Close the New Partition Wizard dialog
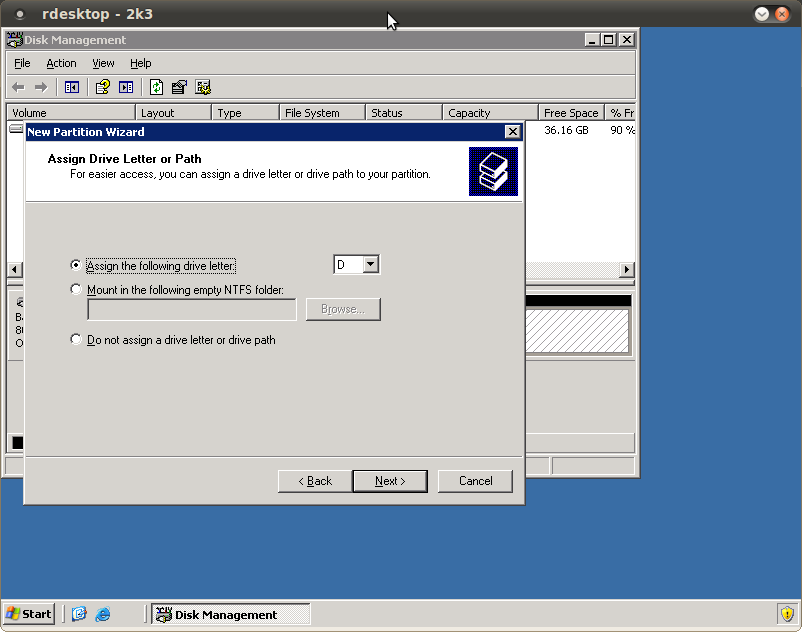Viewport: 802px width, 632px height. pyautogui.click(x=513, y=132)
